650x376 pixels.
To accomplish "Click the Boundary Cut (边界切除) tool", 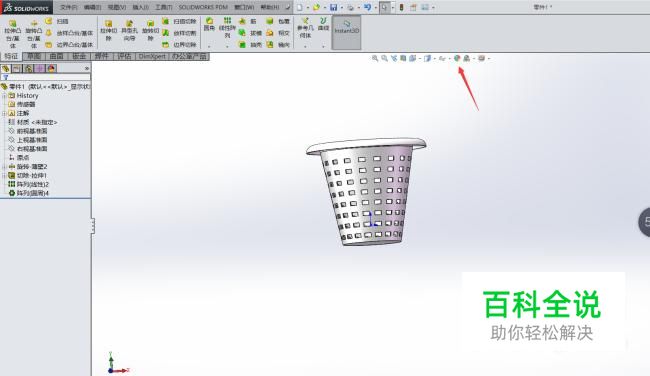I will [179, 44].
